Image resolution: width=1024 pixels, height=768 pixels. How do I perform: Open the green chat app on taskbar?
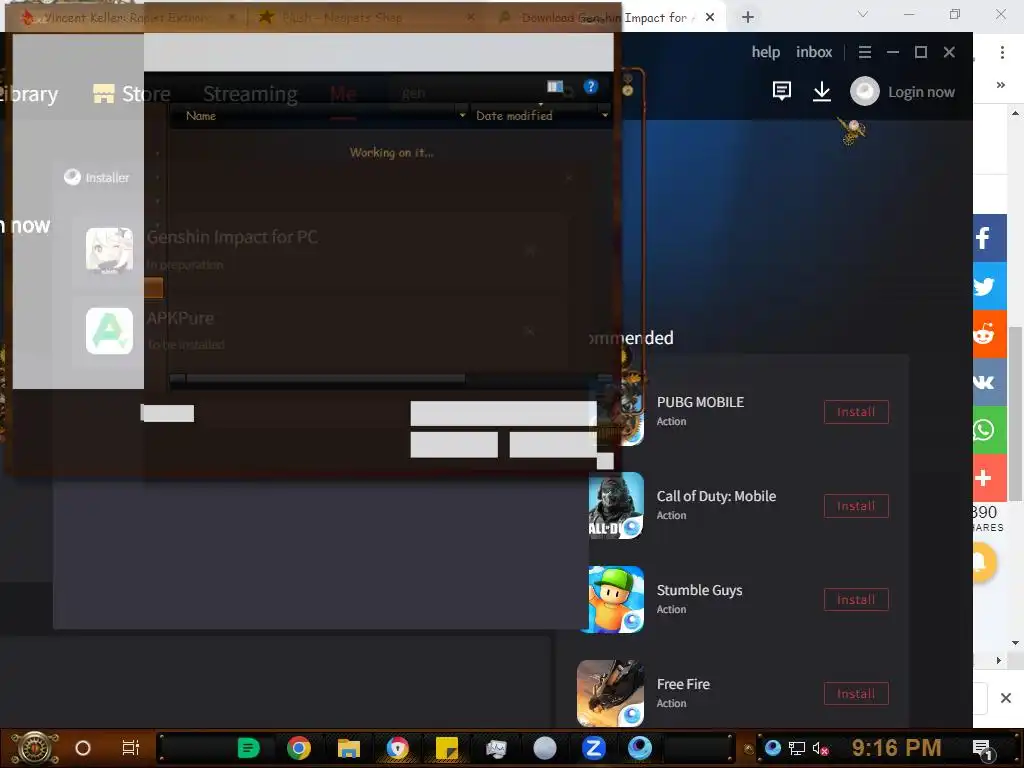[x=249, y=748]
